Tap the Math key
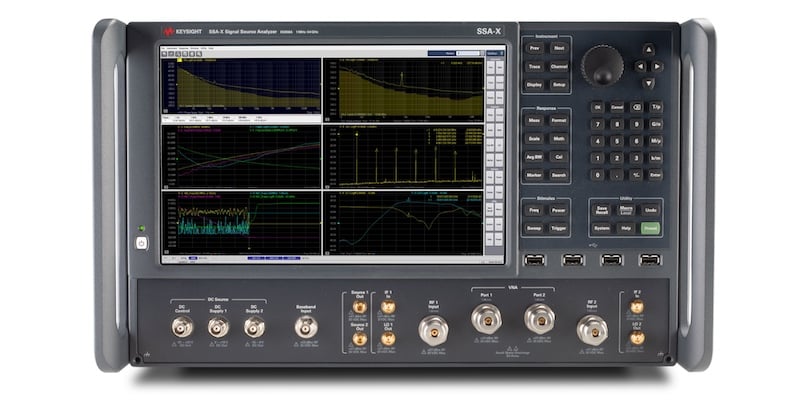The image size is (800, 400). coord(559,139)
